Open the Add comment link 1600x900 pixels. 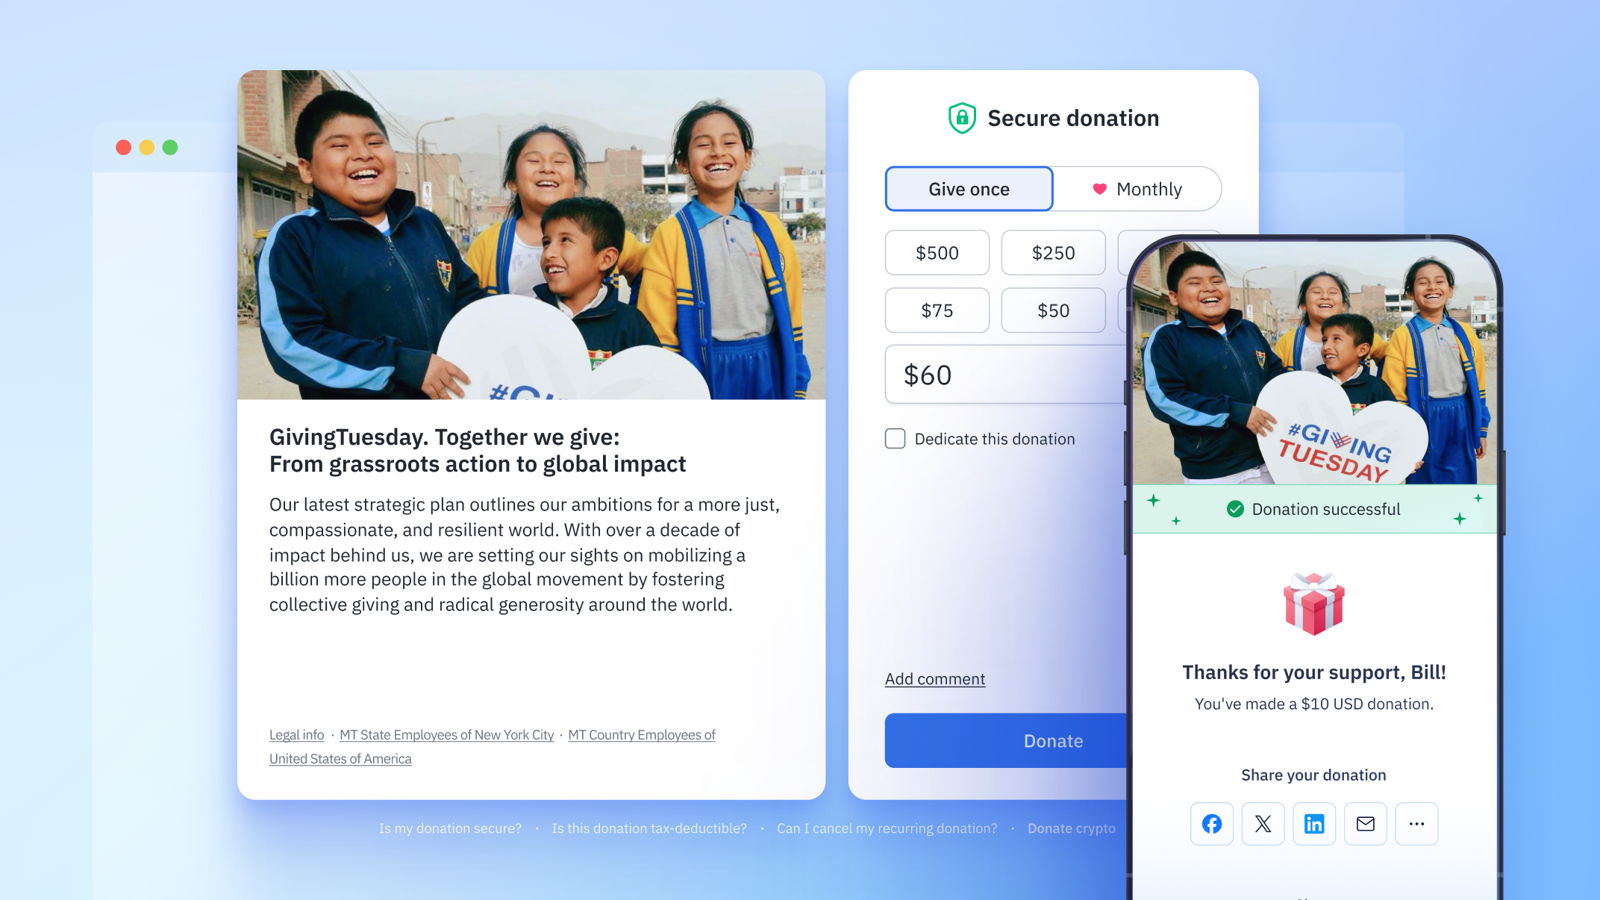(x=935, y=679)
